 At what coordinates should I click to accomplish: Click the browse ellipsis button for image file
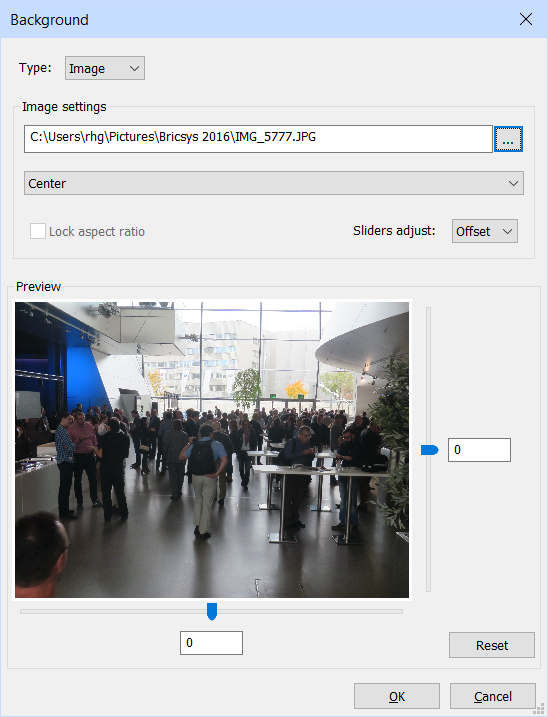click(508, 139)
